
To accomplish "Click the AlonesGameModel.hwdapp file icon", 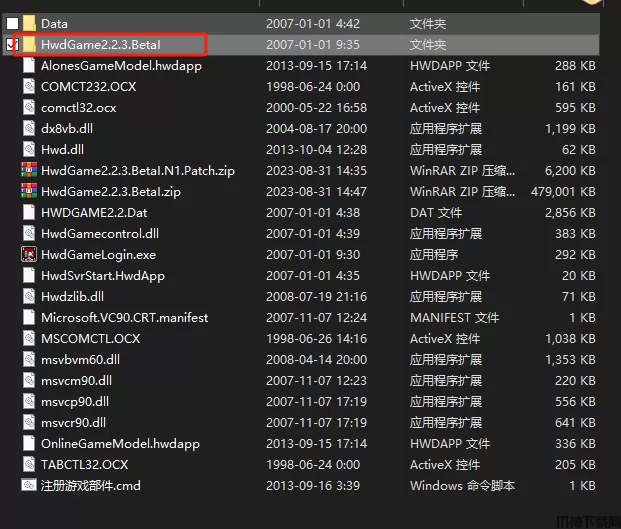I will (x=29, y=65).
